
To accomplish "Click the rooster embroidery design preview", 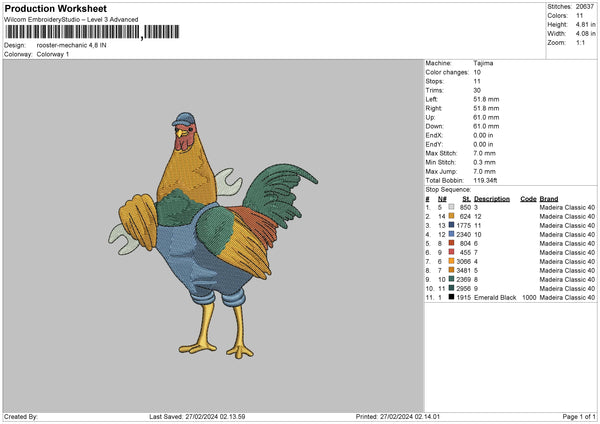I will pos(213,235).
